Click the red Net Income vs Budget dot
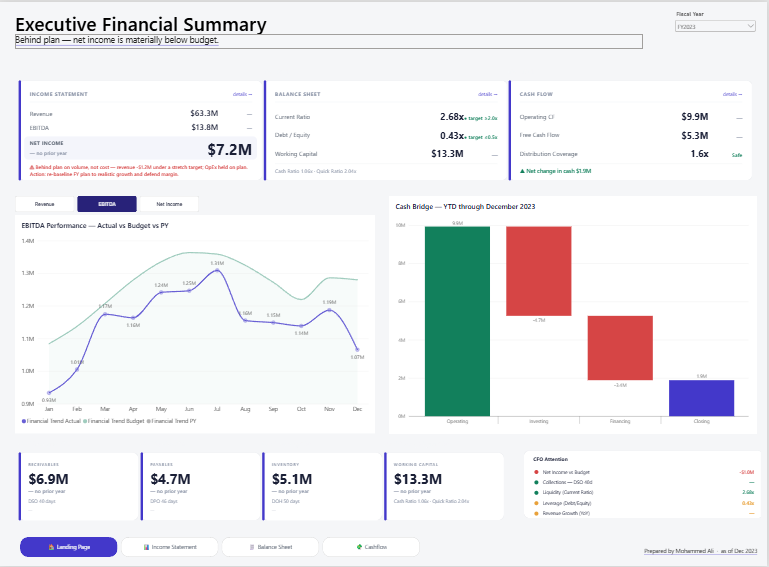769x567 pixels. (536, 472)
